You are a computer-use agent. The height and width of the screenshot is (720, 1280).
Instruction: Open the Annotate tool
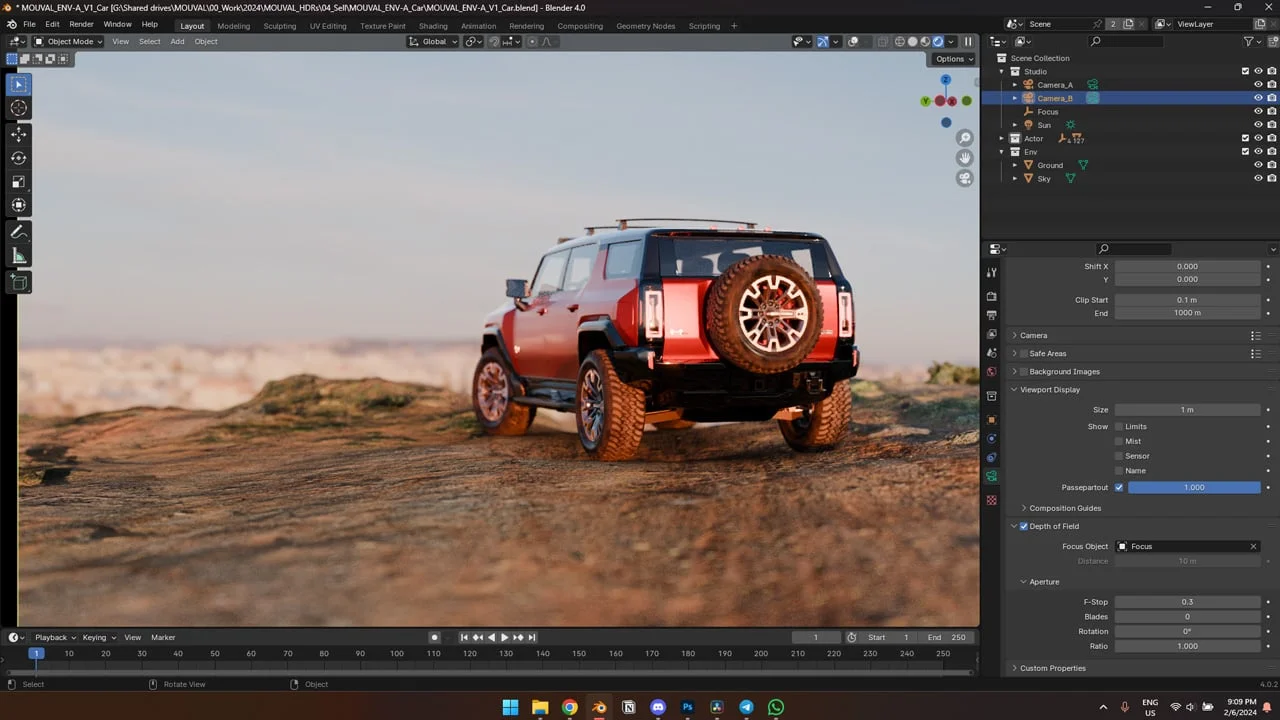18,231
